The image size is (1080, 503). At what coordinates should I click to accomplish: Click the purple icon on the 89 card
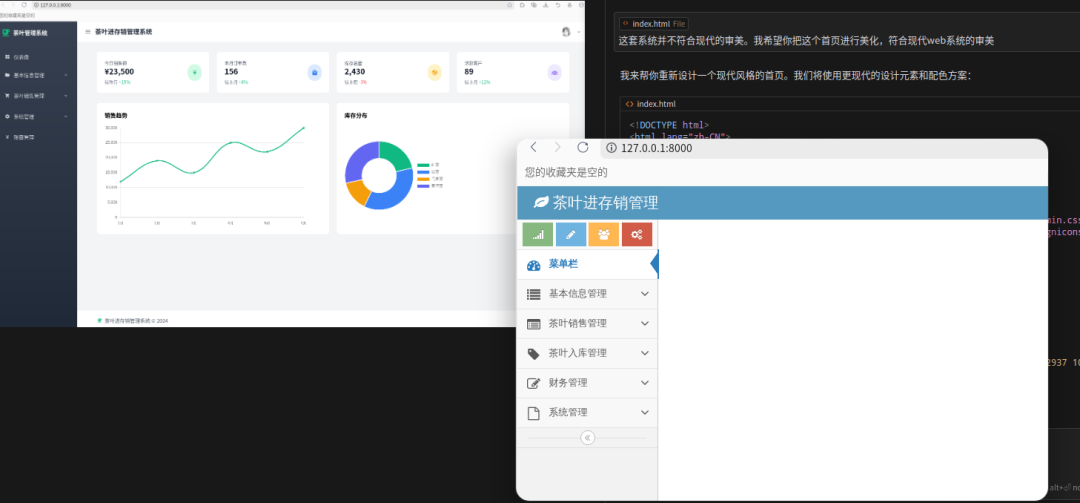[554, 72]
